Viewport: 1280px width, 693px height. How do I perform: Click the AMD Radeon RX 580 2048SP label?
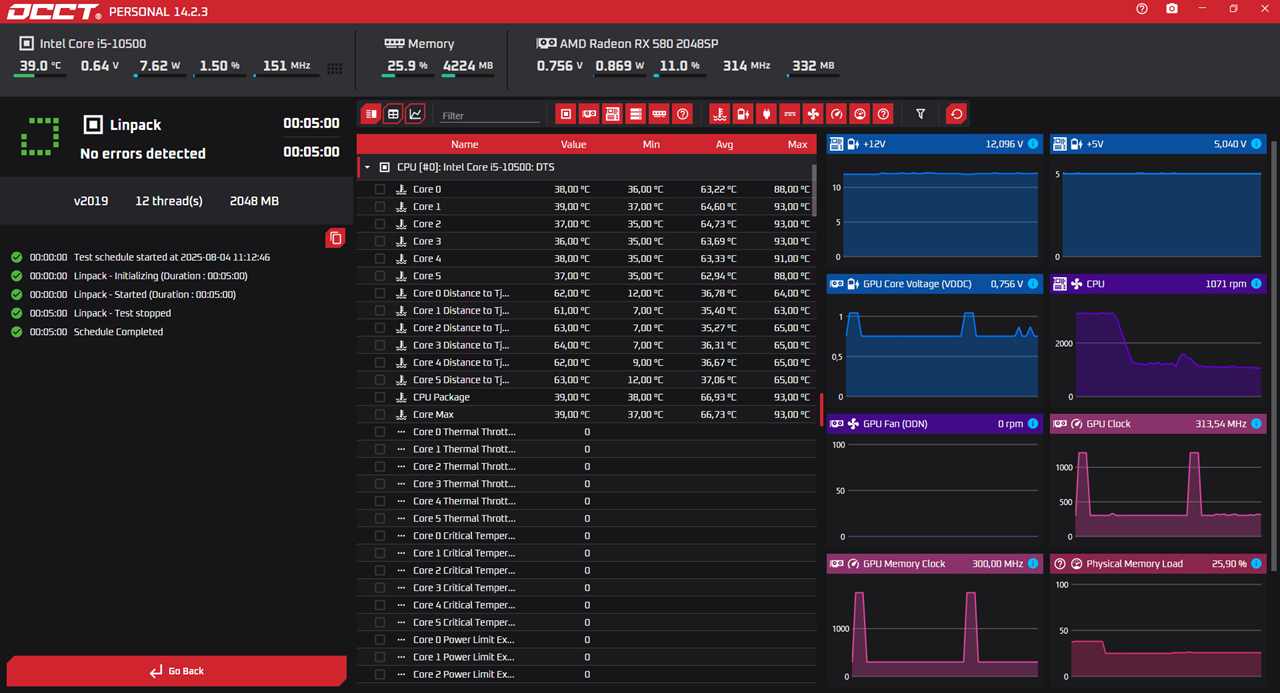click(x=639, y=44)
